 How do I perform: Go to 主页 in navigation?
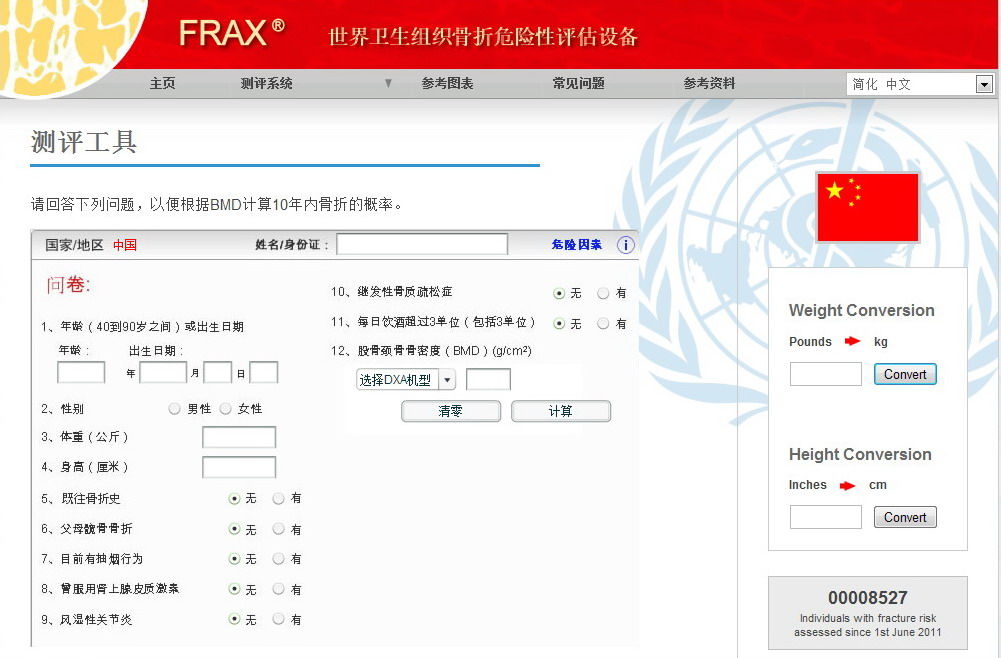point(162,83)
